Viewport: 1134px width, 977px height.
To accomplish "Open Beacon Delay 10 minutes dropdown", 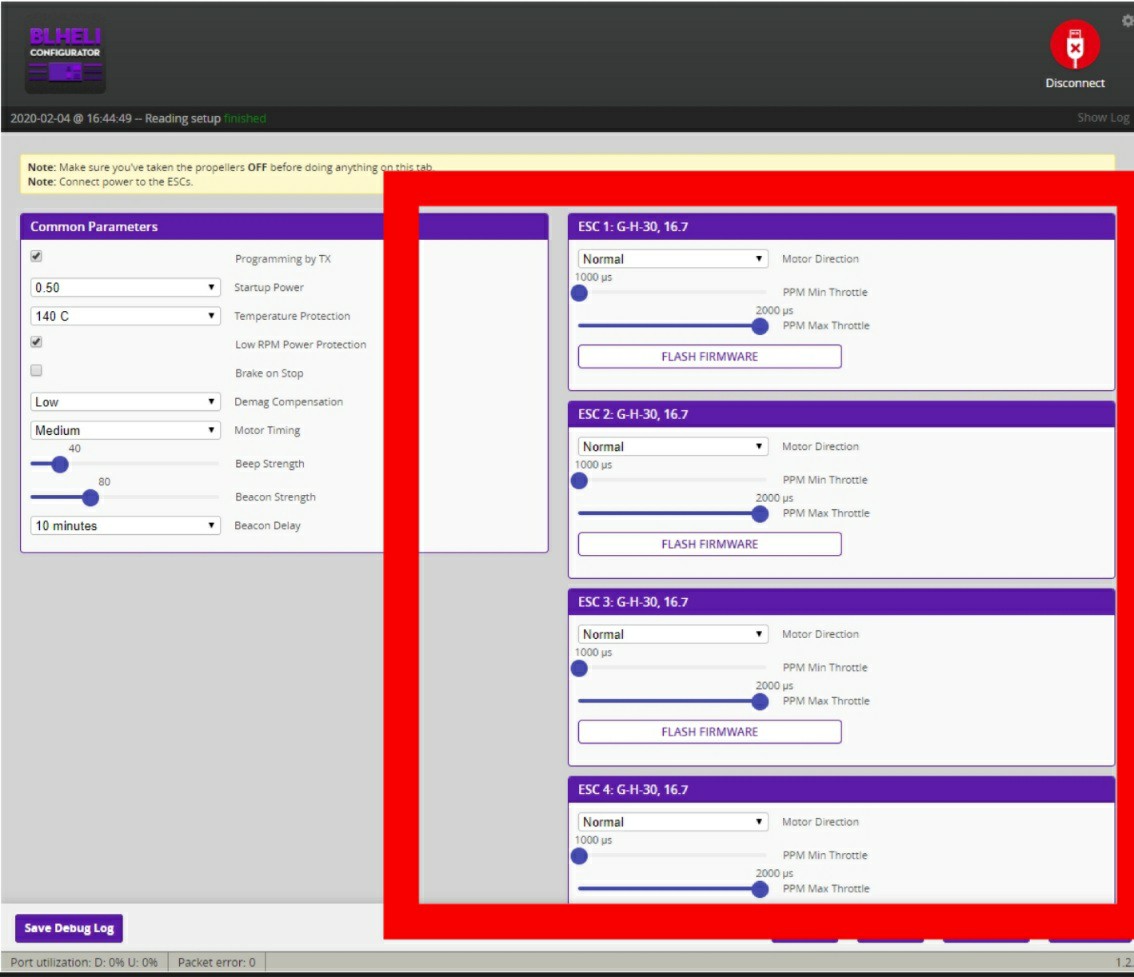I will [x=125, y=526].
